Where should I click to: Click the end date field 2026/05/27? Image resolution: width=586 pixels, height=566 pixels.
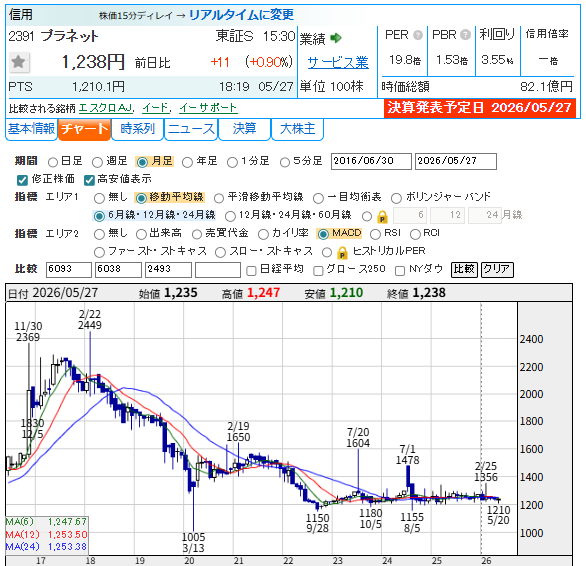(456, 161)
